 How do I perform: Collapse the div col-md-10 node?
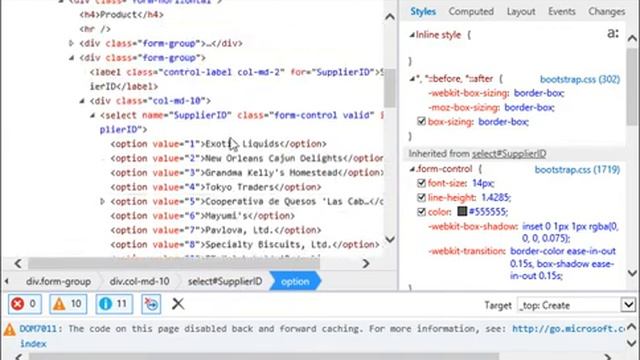[82, 100]
